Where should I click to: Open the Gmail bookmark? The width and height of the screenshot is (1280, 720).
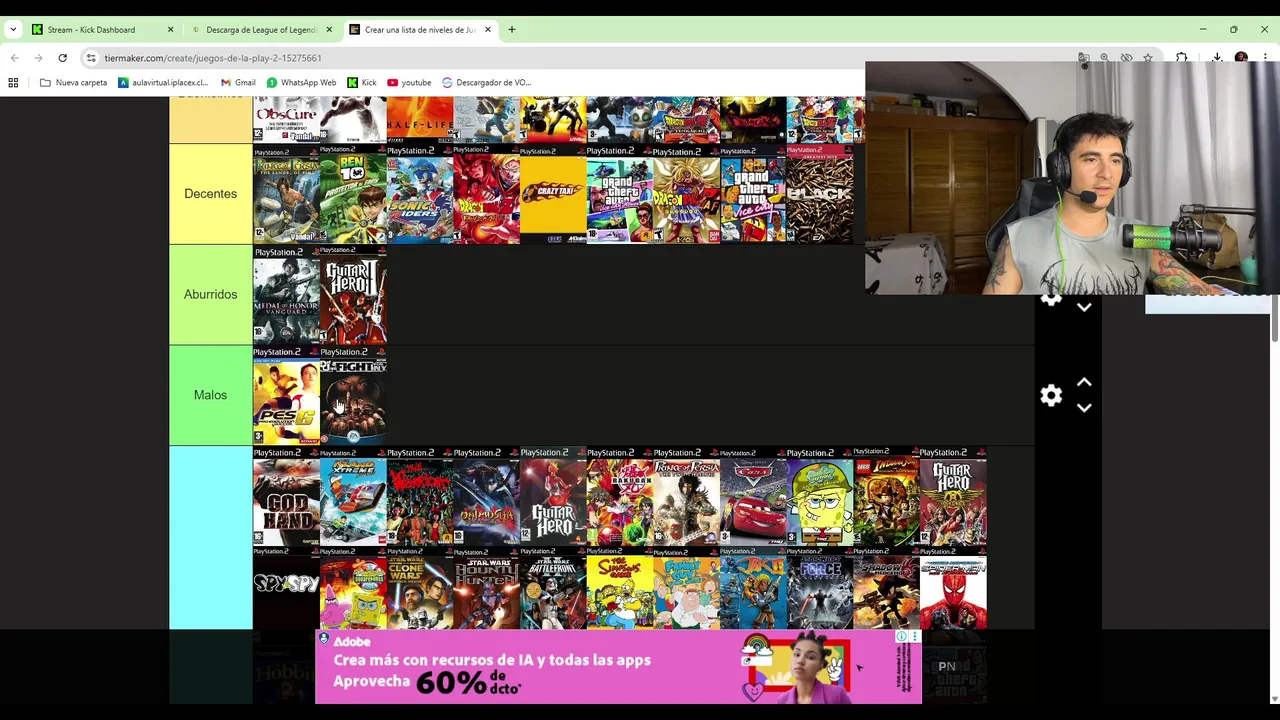point(238,82)
